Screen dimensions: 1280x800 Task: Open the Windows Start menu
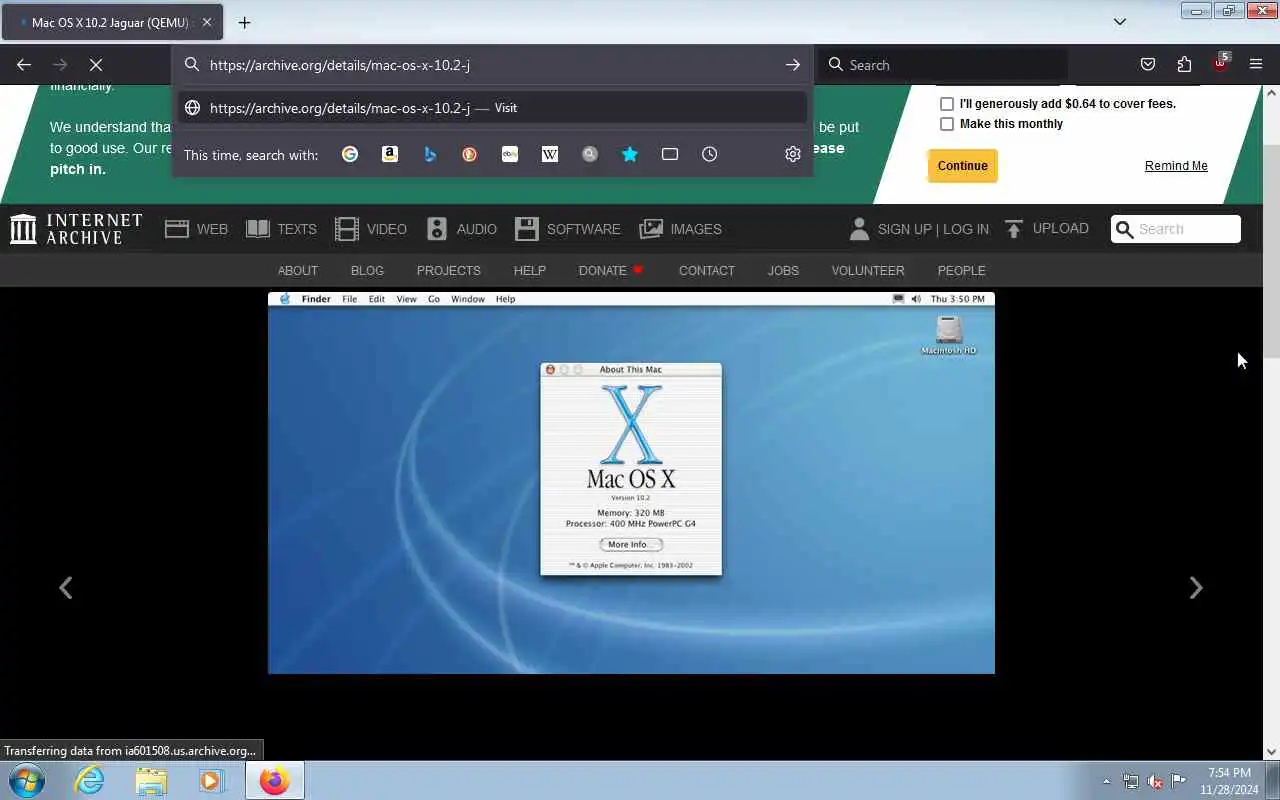27,781
